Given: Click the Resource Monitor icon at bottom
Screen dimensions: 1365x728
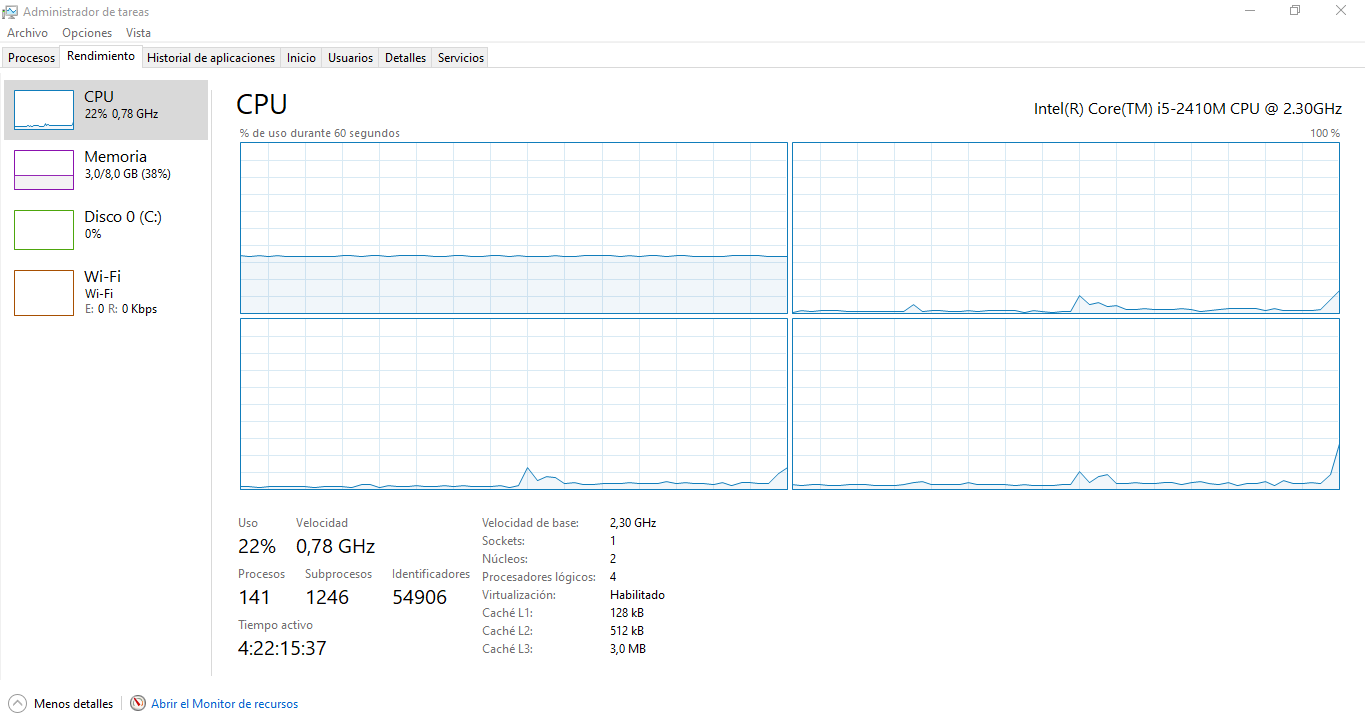Looking at the screenshot, I should [x=138, y=703].
